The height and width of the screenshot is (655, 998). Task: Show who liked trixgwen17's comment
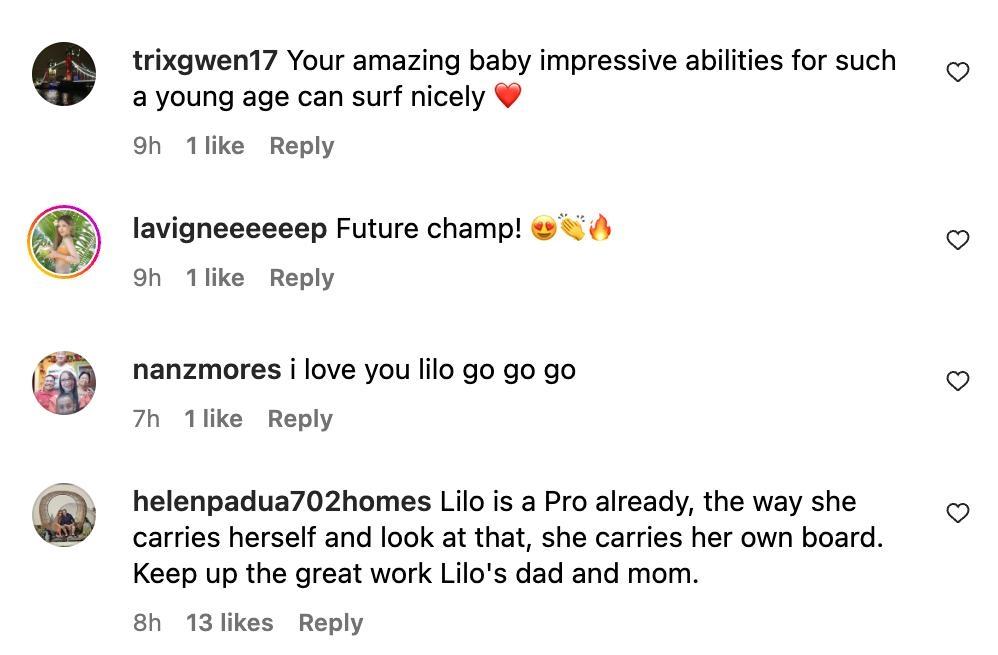point(215,146)
